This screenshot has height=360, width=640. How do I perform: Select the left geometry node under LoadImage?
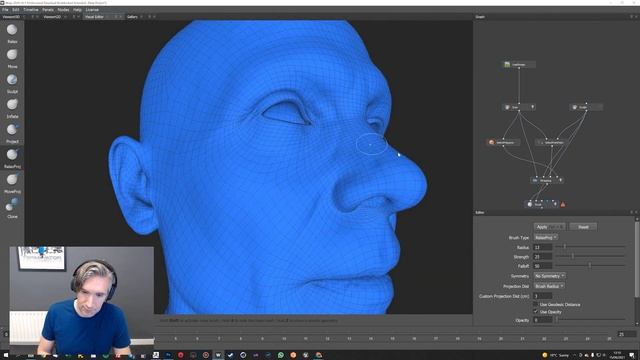[518, 107]
